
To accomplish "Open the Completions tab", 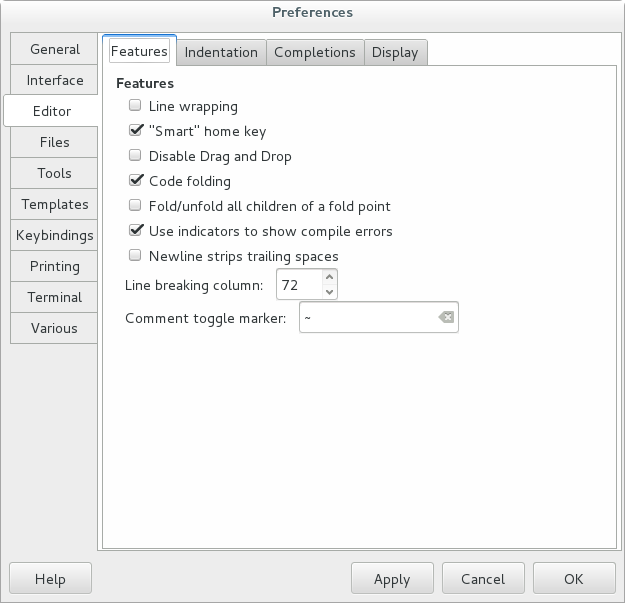I will [314, 52].
